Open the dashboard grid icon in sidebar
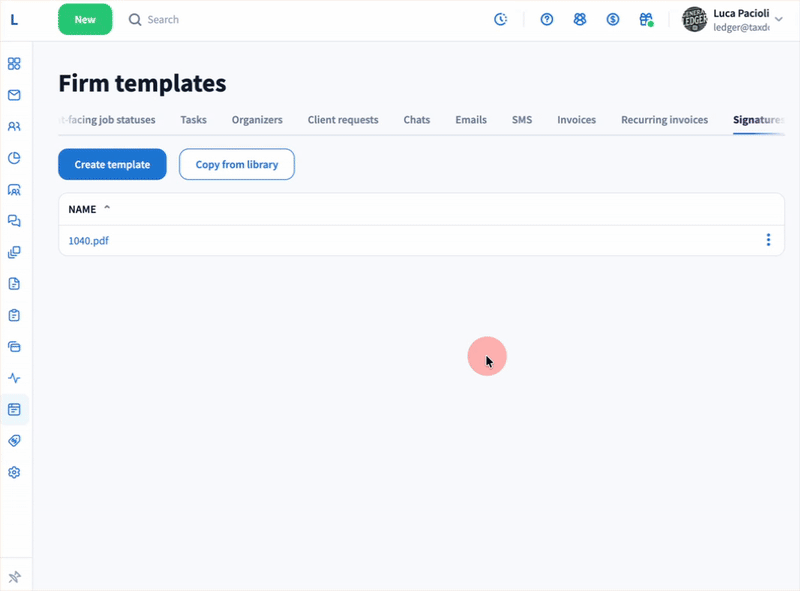This screenshot has height=591, width=800. coord(14,64)
